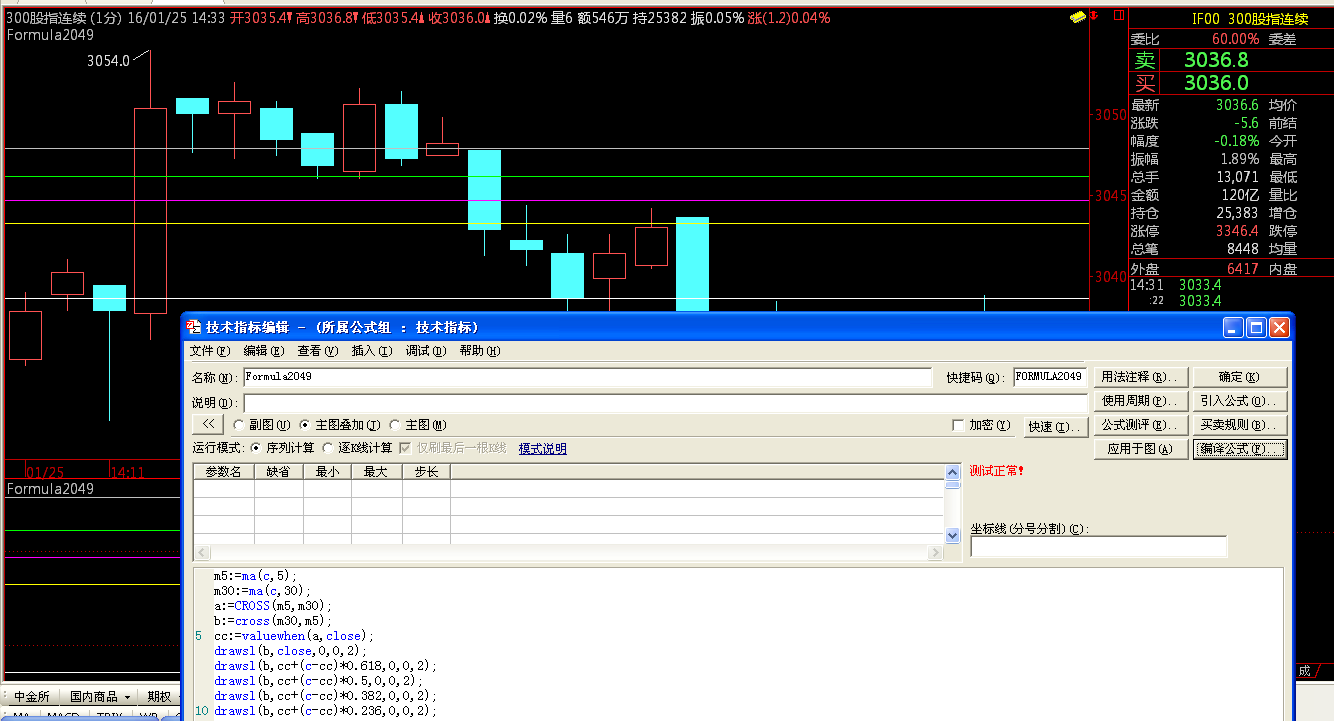Click the 快捷码 input field
The width and height of the screenshot is (1334, 721).
pos(1049,377)
